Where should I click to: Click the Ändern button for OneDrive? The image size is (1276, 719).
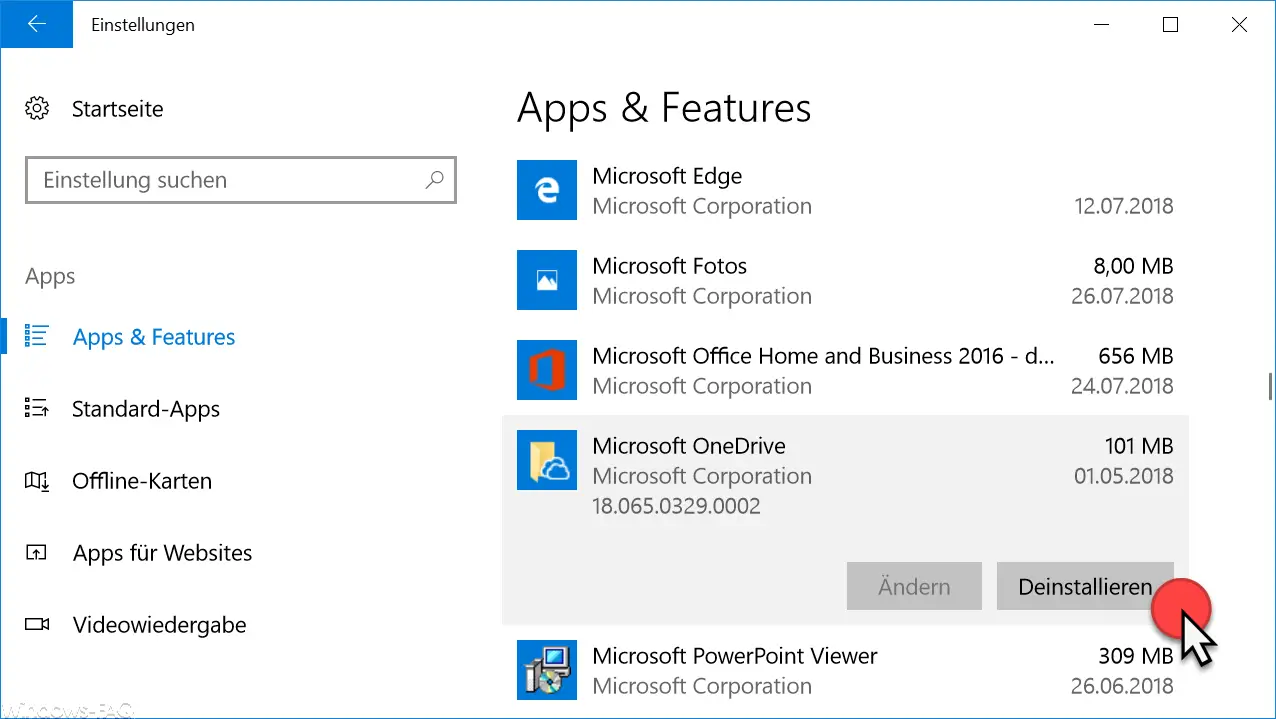click(x=914, y=586)
